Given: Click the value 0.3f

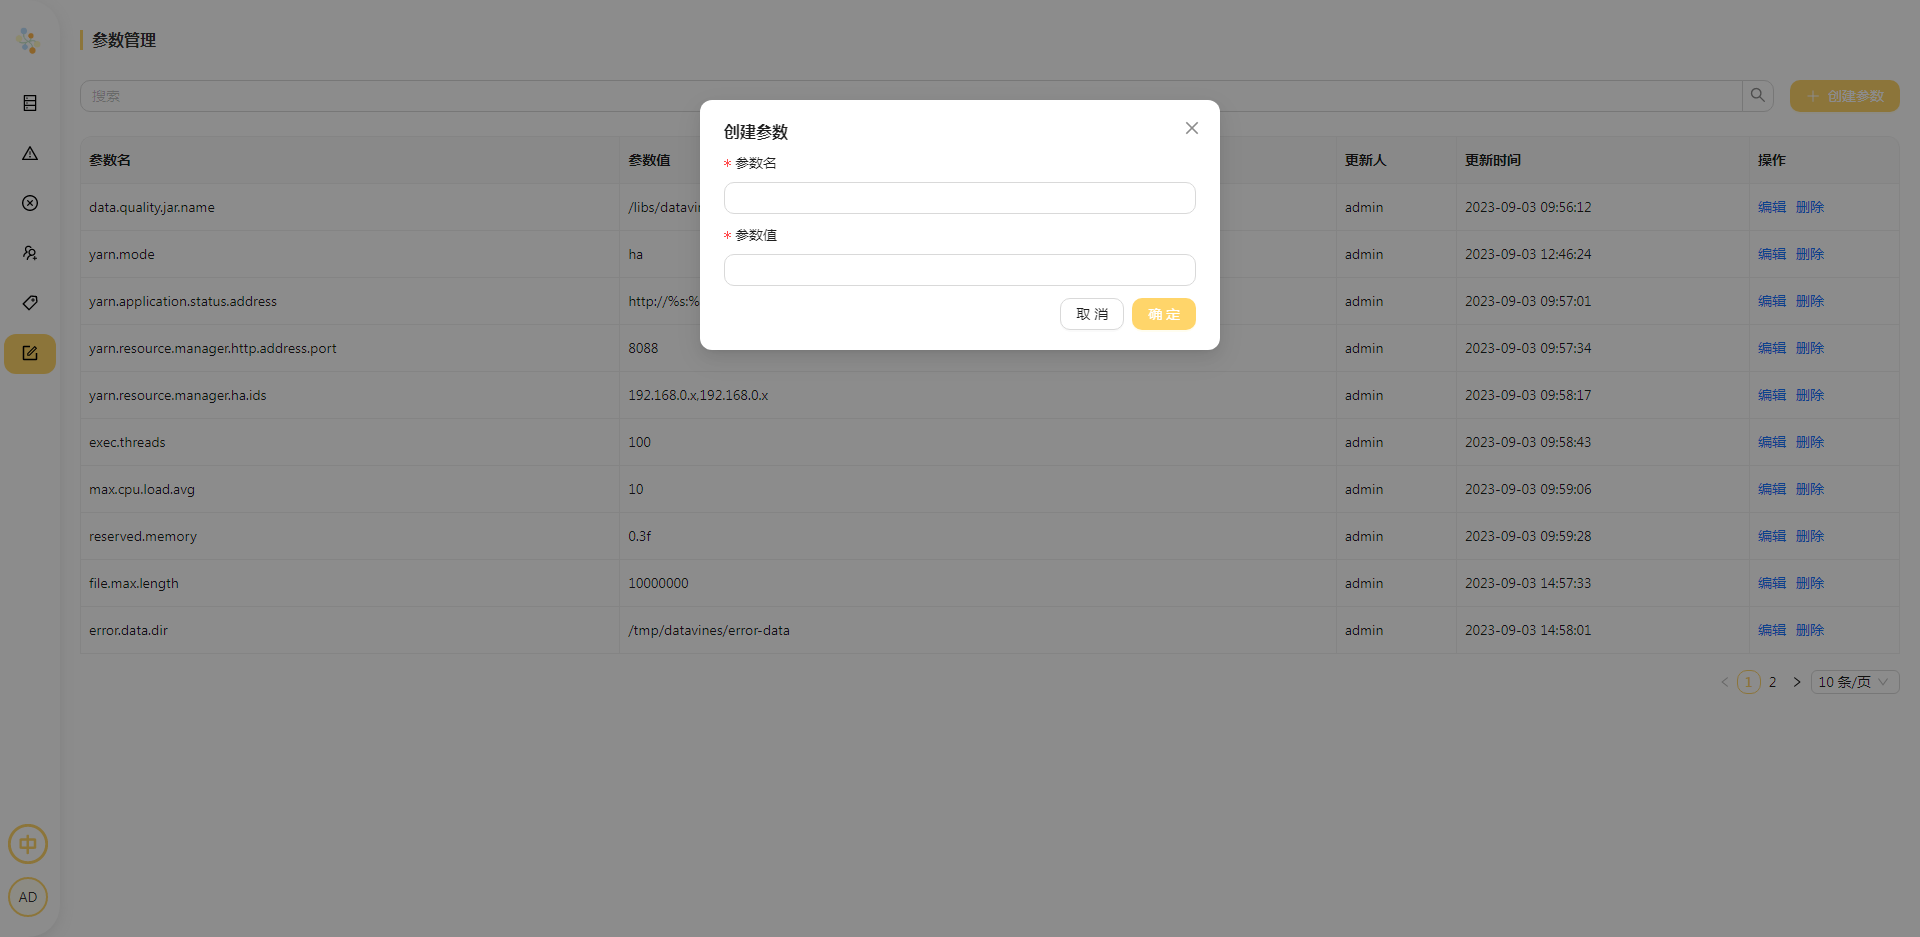Looking at the screenshot, I should (640, 536).
